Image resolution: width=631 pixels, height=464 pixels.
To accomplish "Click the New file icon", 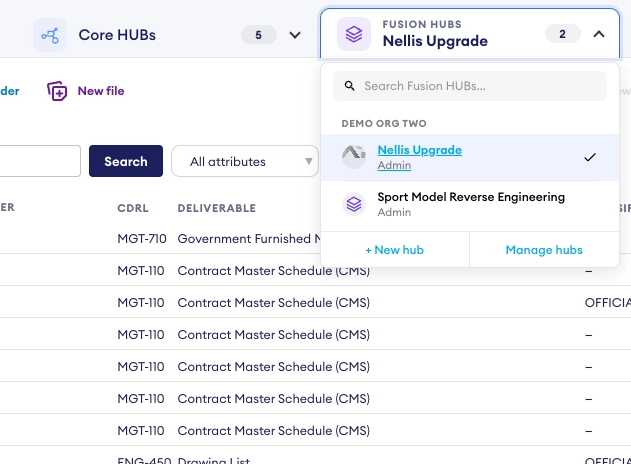I will point(57,91).
